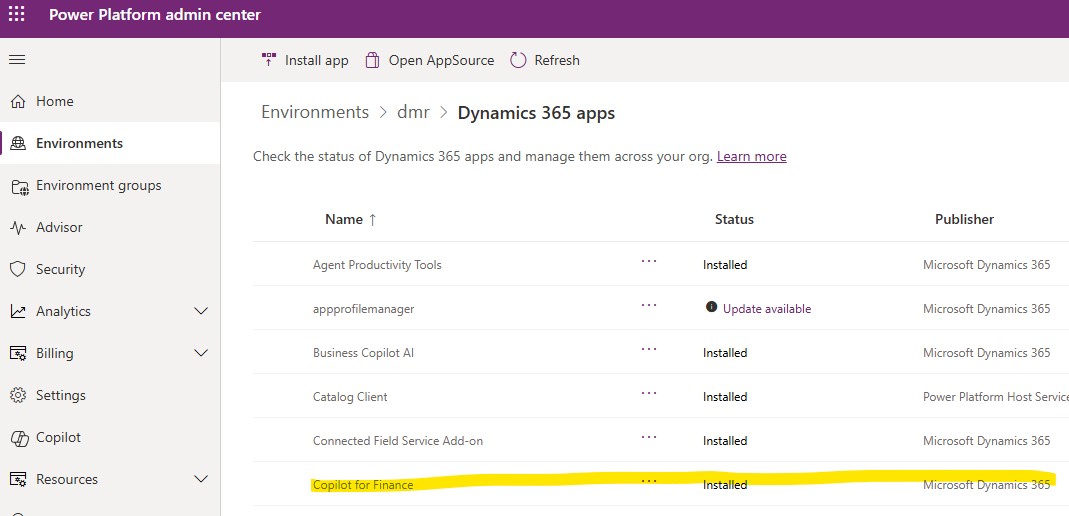The width and height of the screenshot is (1069, 516).
Task: Select Environments in the sidebar
Action: [x=80, y=144]
